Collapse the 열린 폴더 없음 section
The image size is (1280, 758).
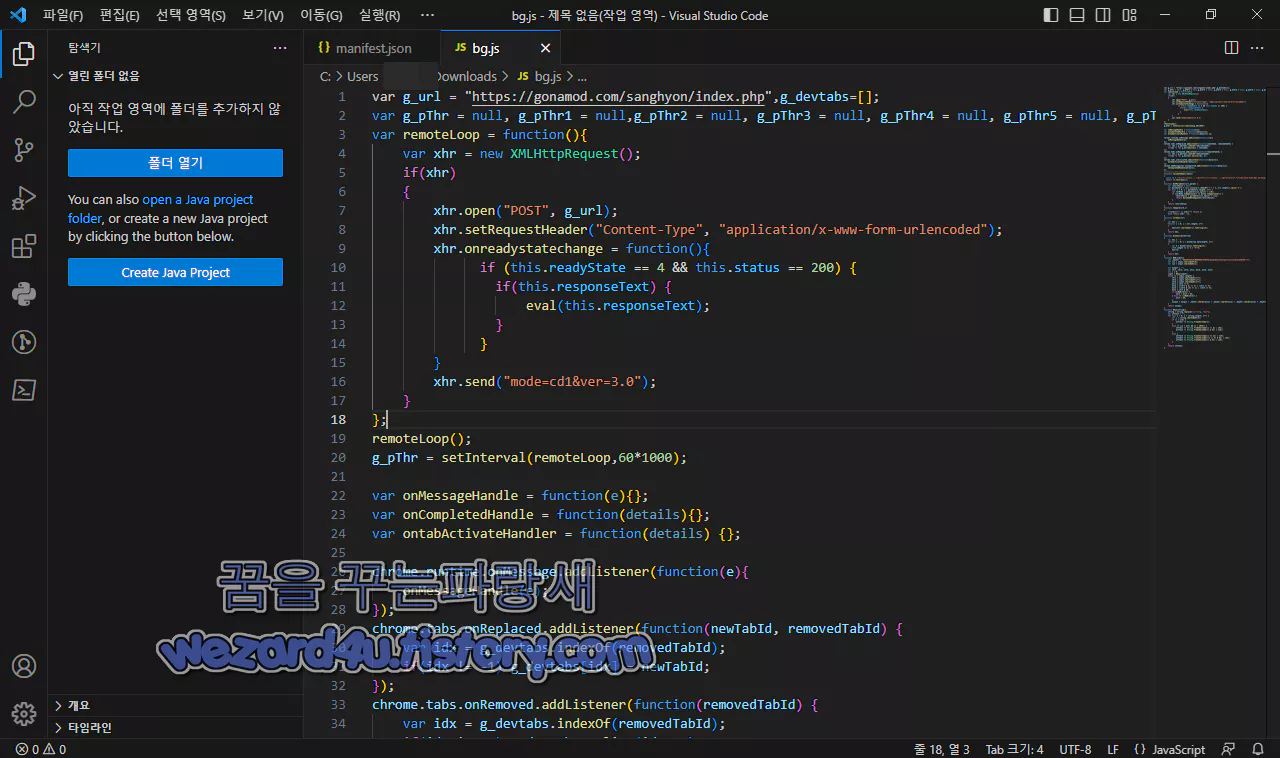(175, 76)
